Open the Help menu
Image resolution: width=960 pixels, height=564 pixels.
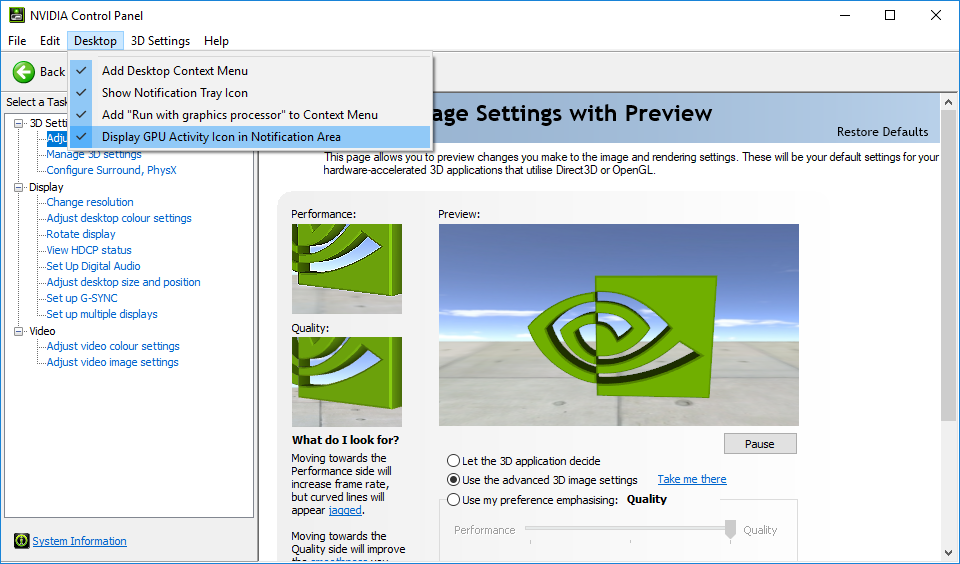(x=216, y=41)
